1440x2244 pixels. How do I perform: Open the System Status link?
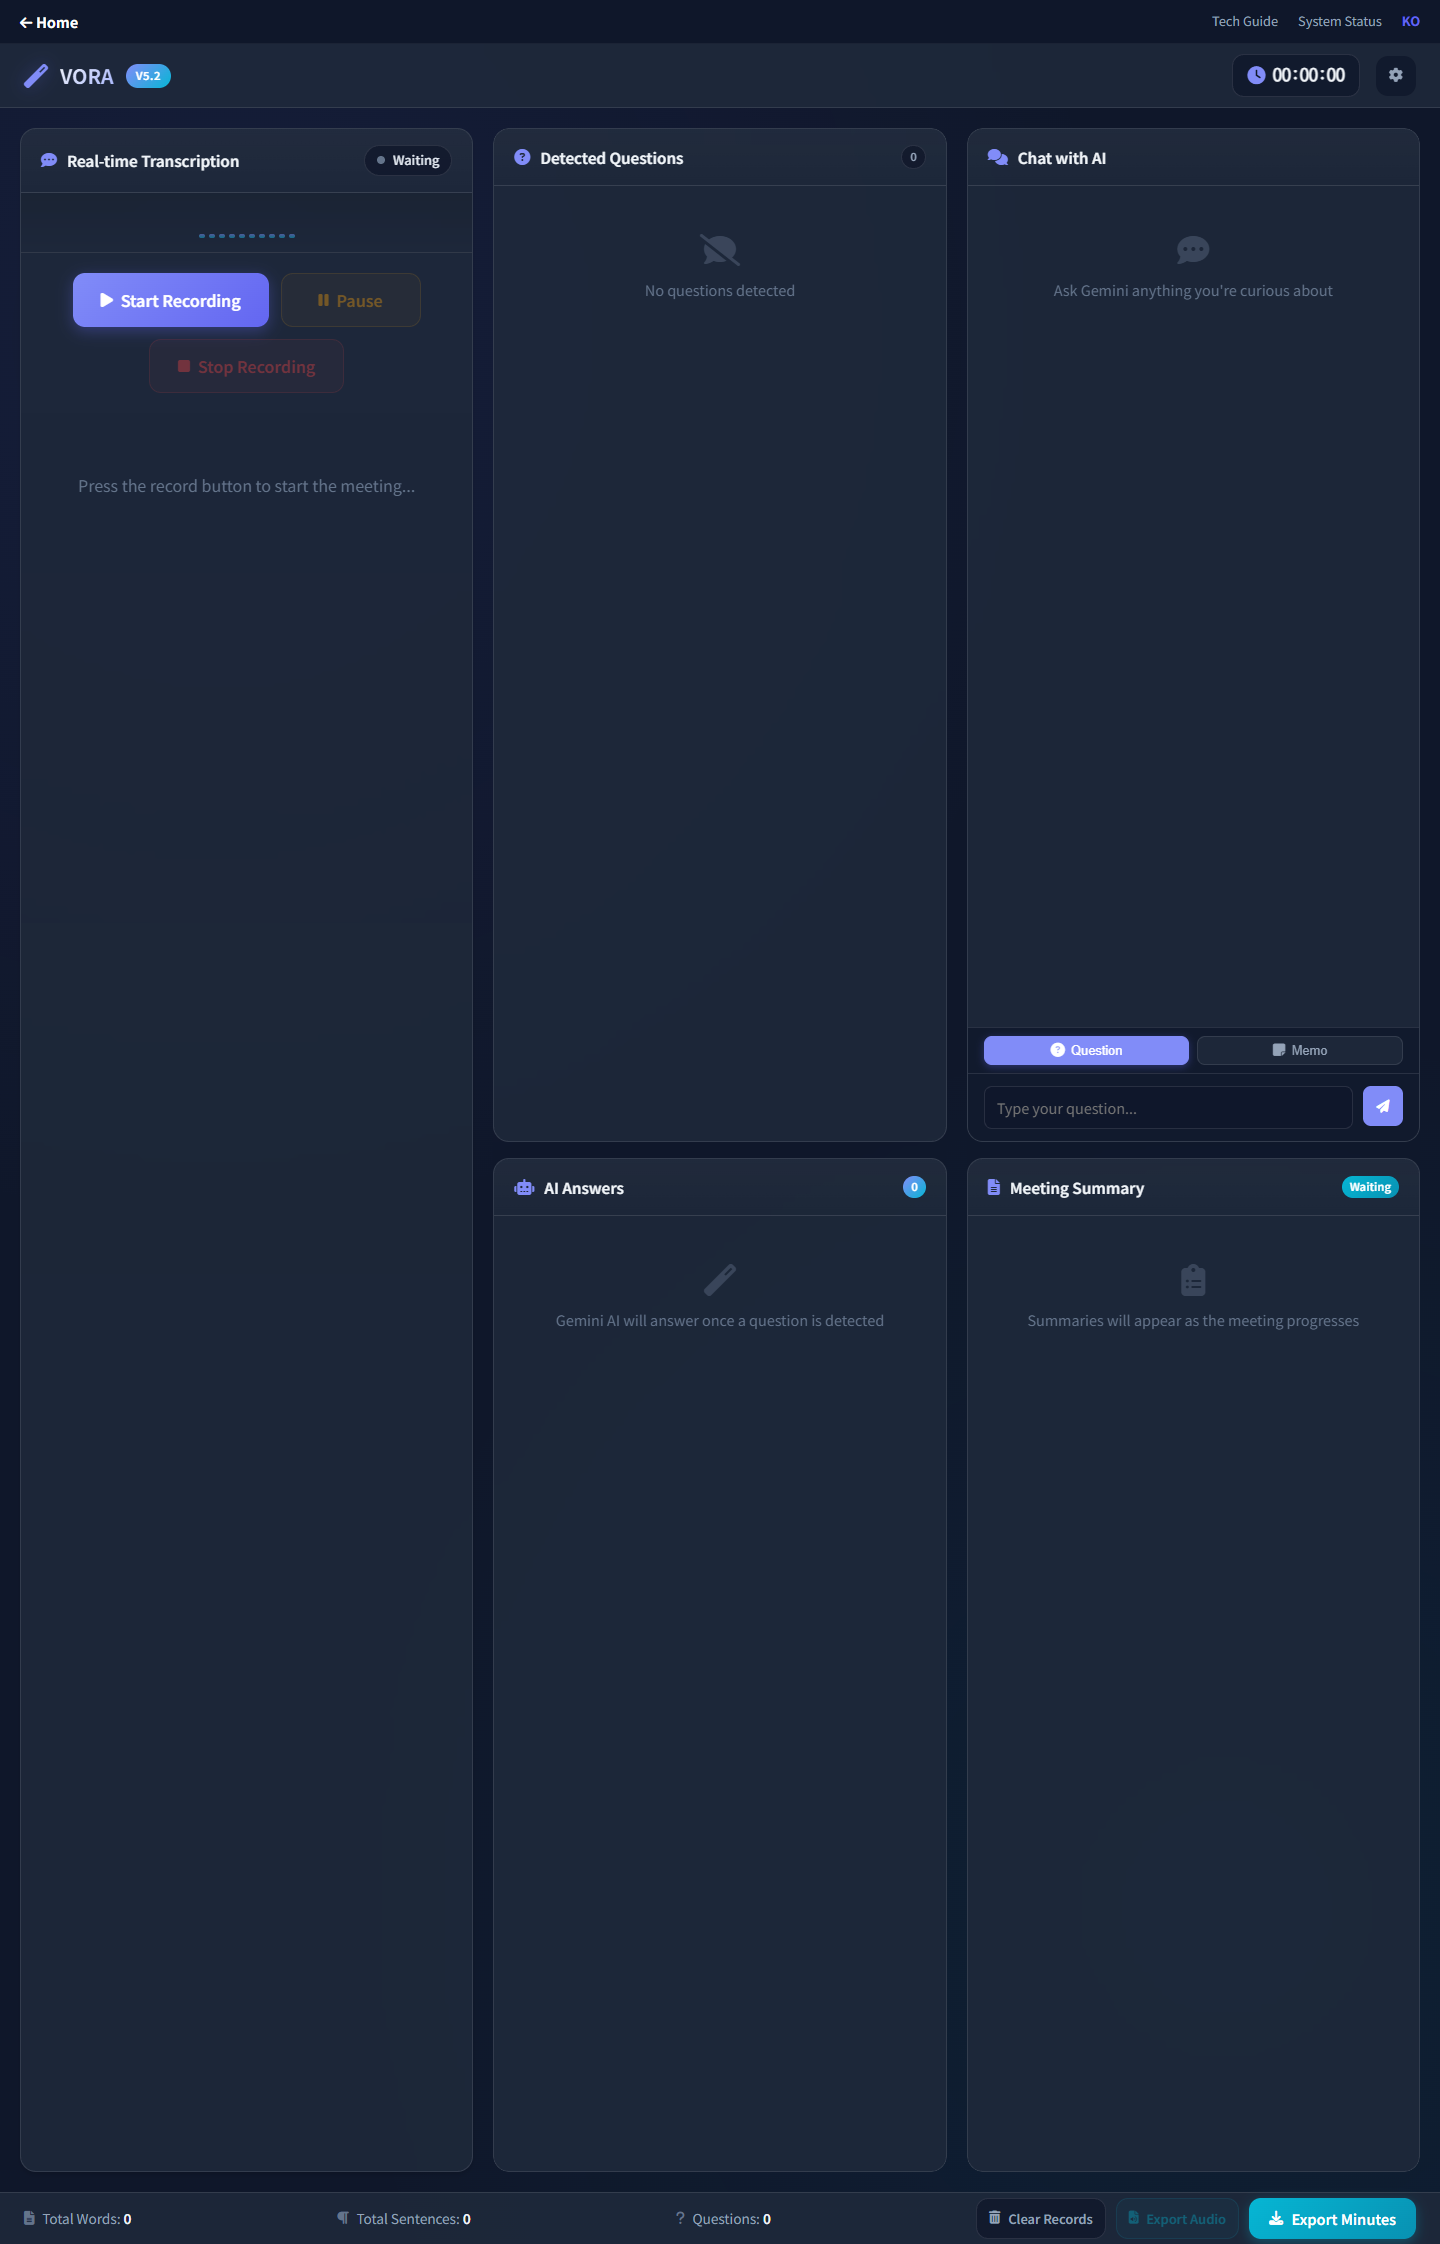coord(1339,21)
